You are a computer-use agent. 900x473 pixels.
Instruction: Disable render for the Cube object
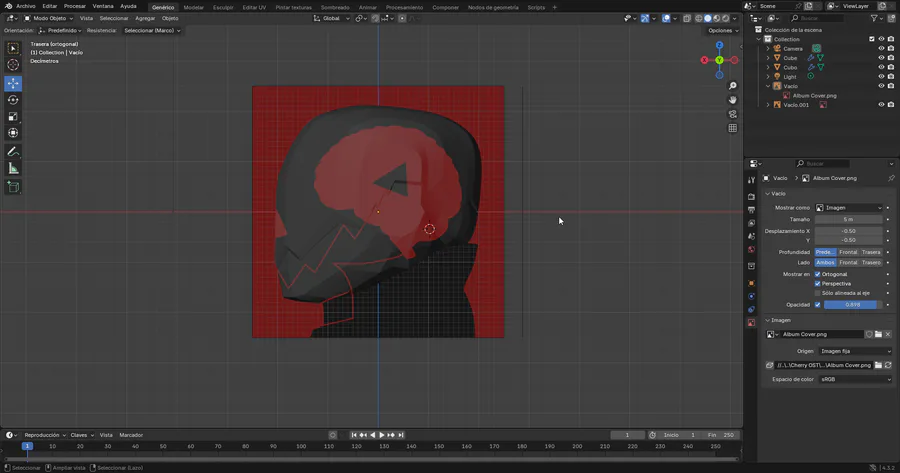pos(891,58)
